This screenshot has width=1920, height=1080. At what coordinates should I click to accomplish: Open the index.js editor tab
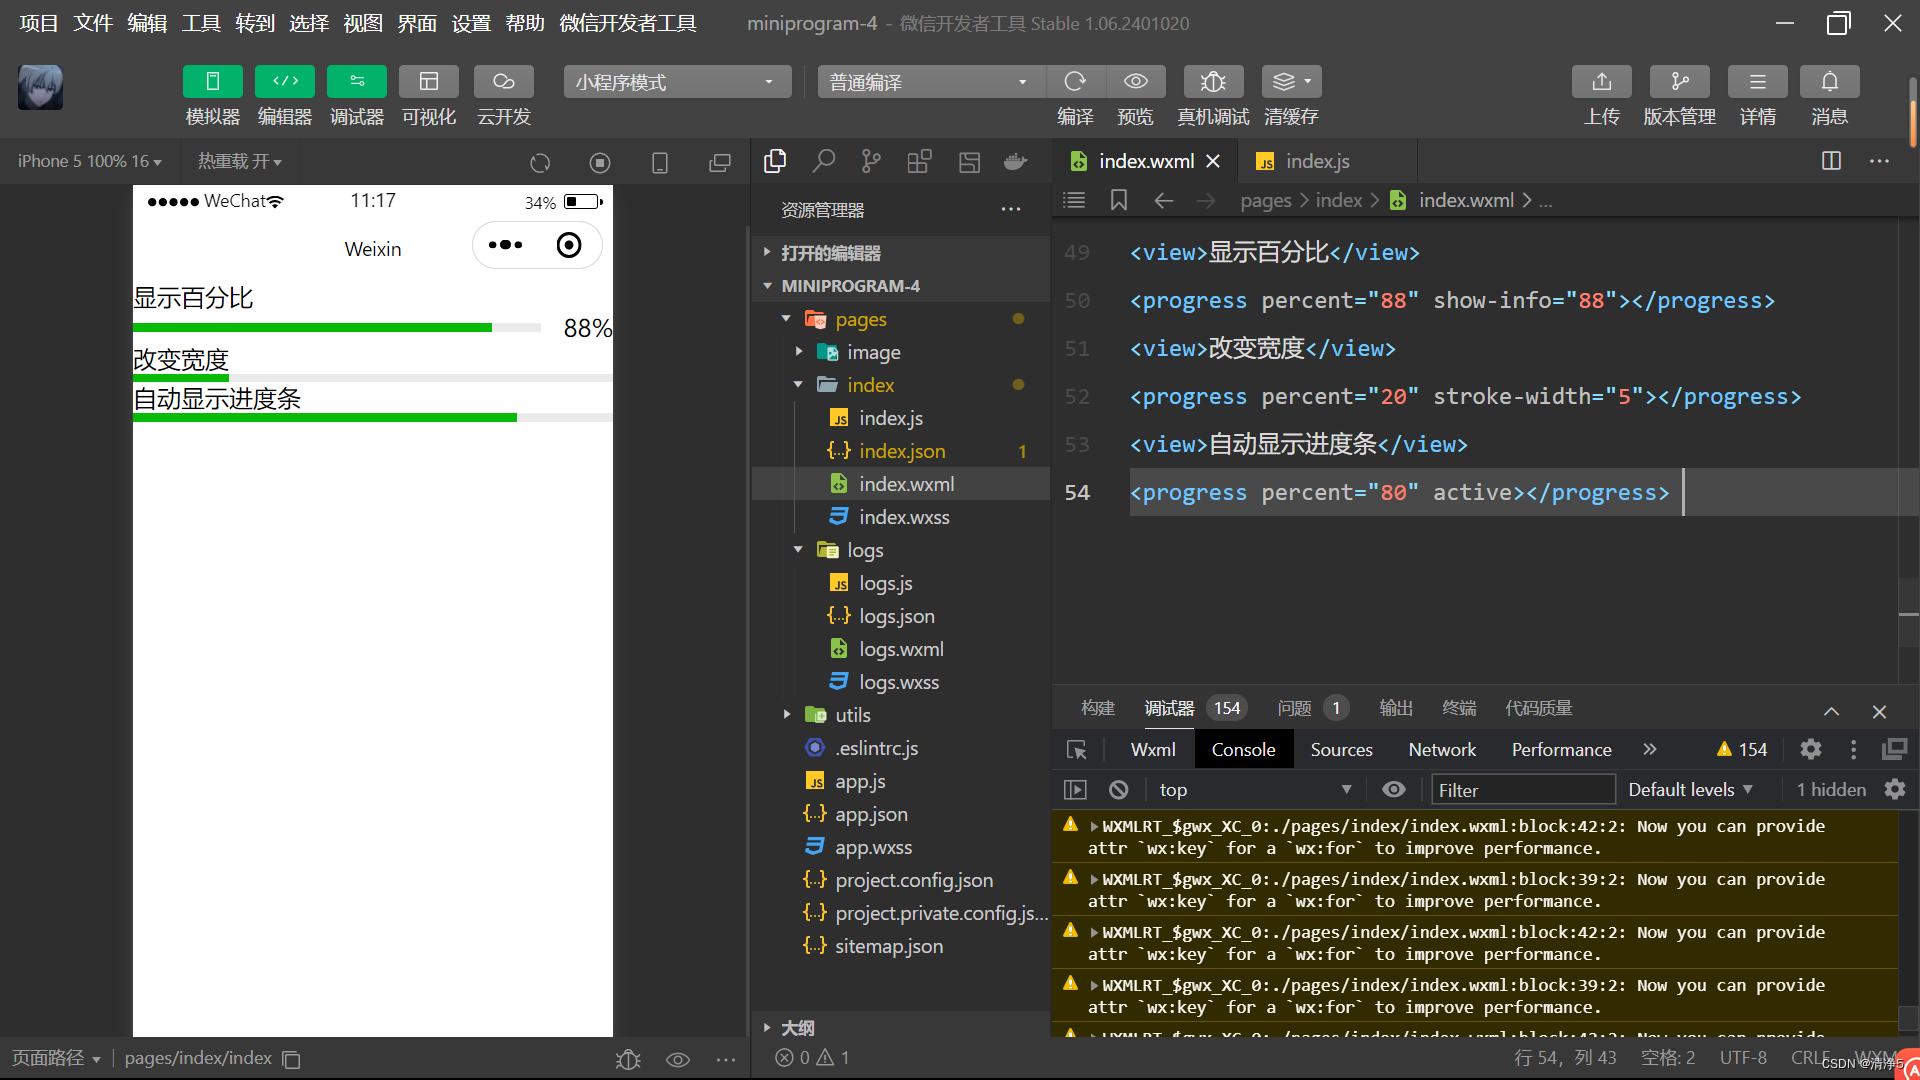tap(1316, 161)
